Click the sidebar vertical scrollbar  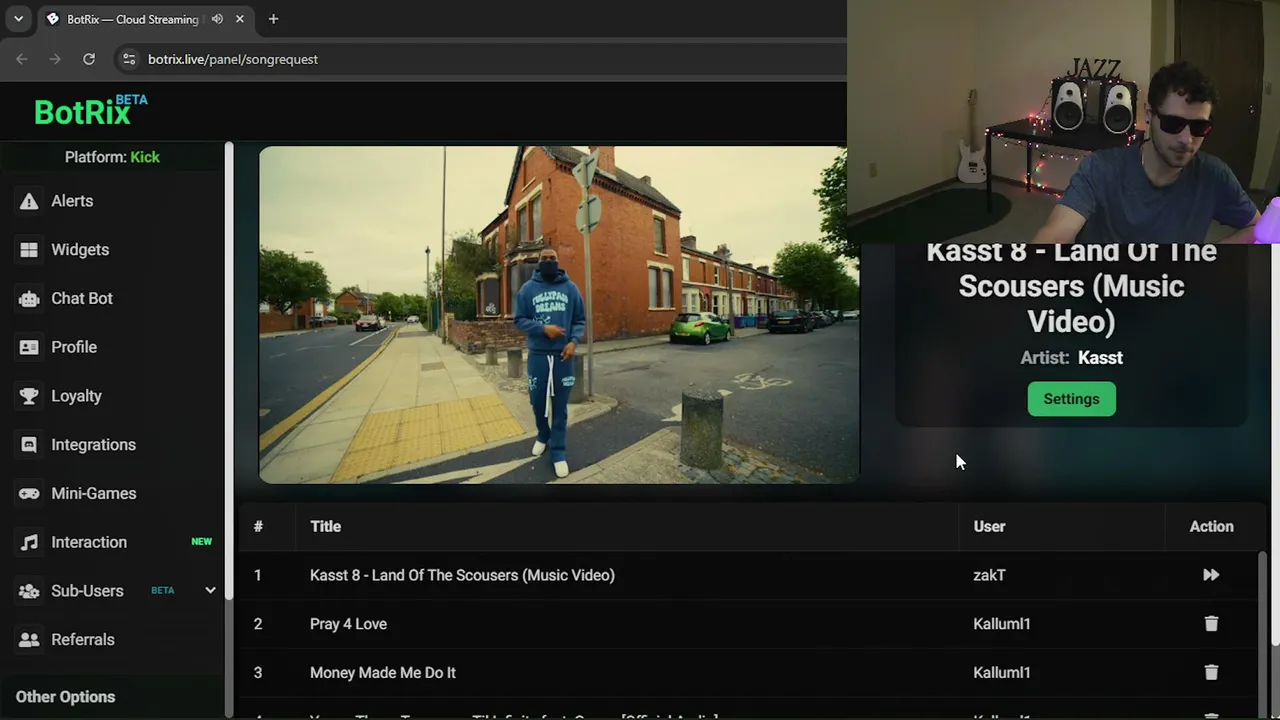tap(229, 370)
